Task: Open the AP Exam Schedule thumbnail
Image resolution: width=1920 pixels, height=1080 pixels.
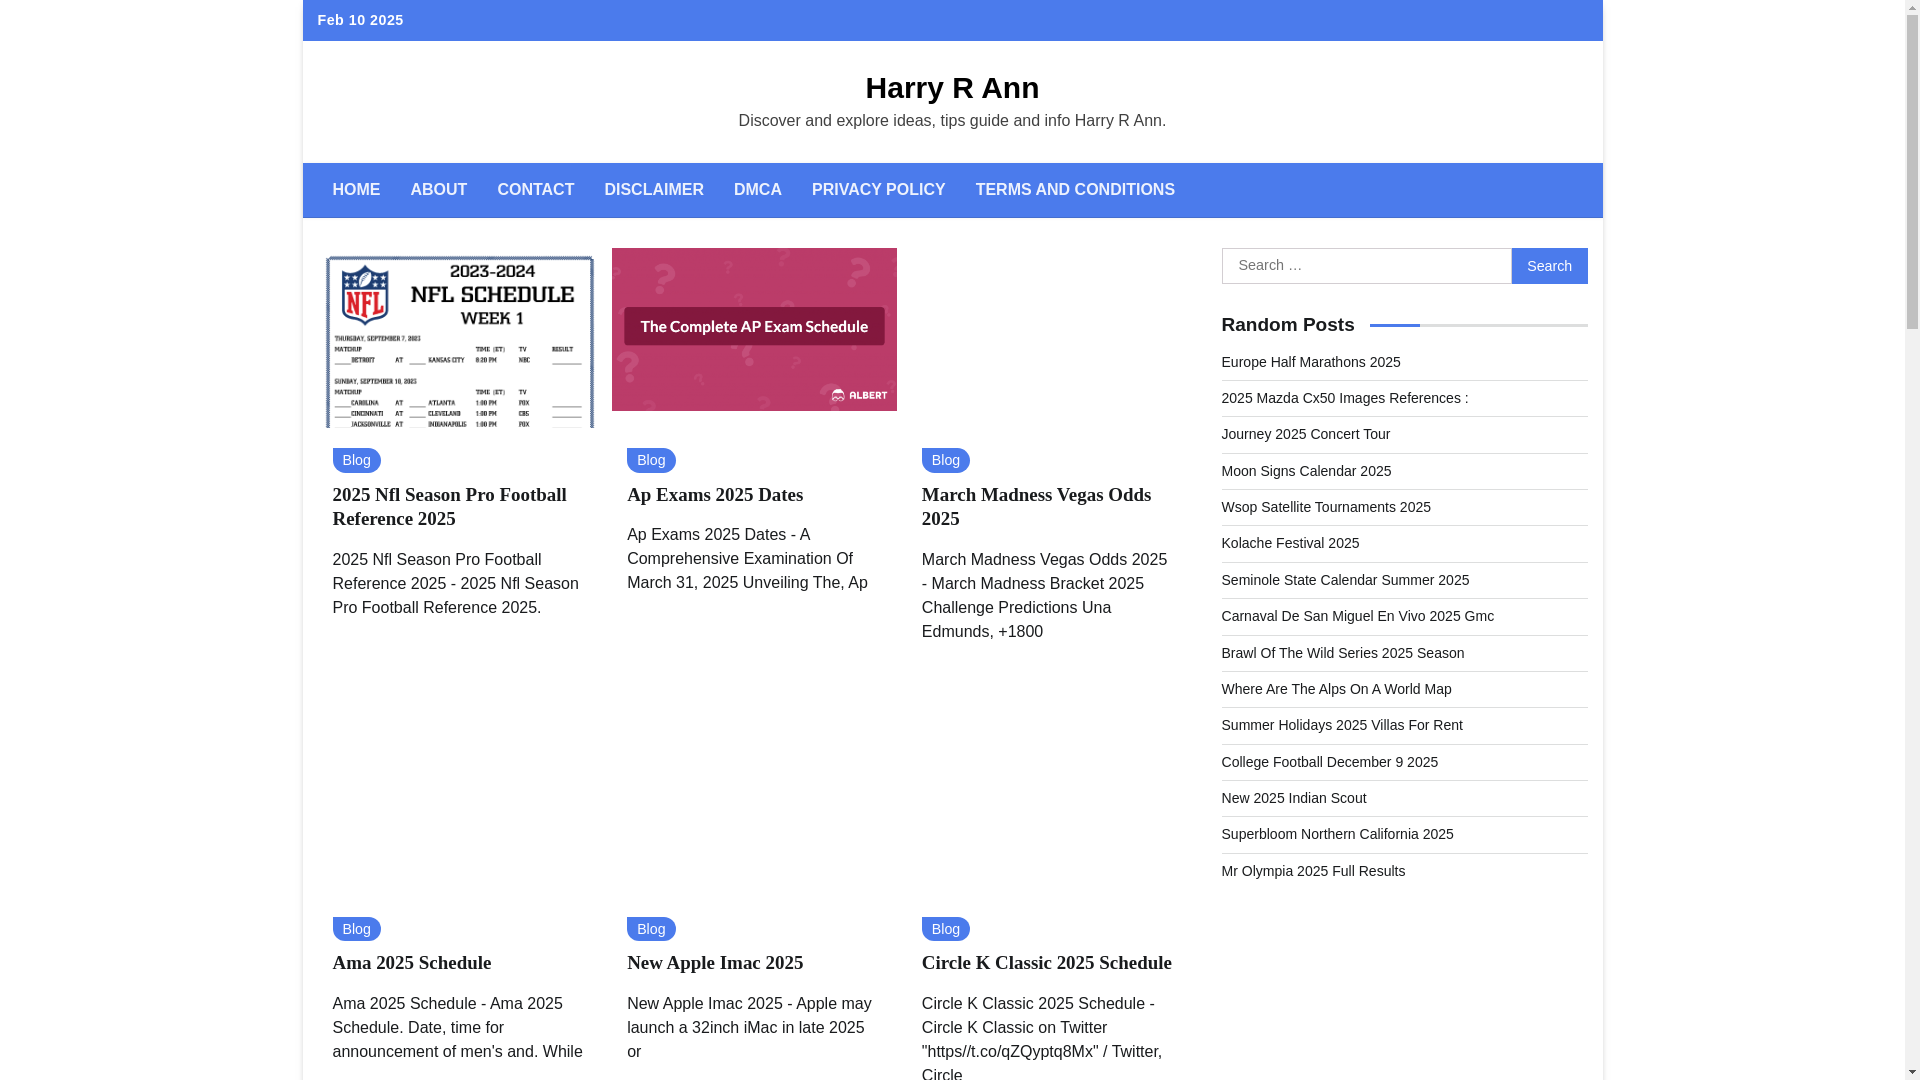Action: coord(754,329)
